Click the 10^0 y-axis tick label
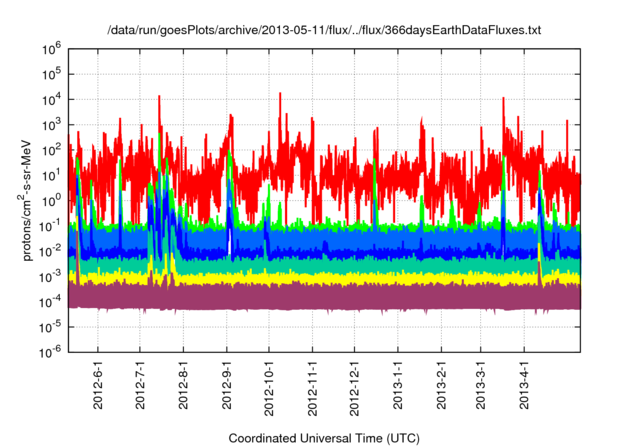 tap(51, 201)
